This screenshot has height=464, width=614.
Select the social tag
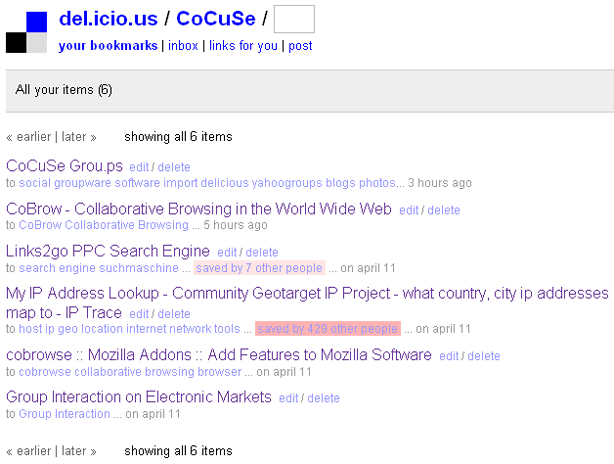point(35,183)
